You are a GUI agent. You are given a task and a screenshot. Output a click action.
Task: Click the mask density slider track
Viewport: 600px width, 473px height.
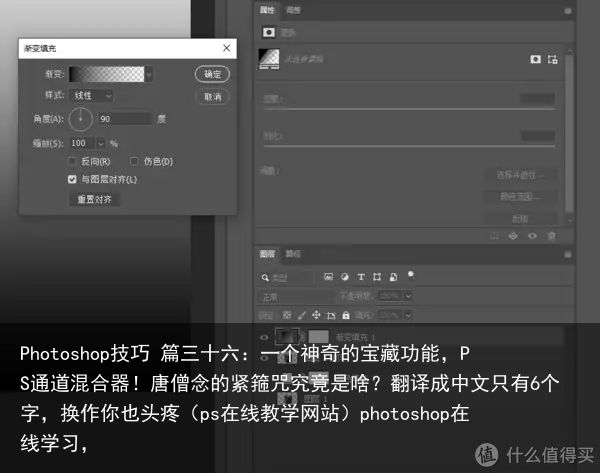click(409, 109)
